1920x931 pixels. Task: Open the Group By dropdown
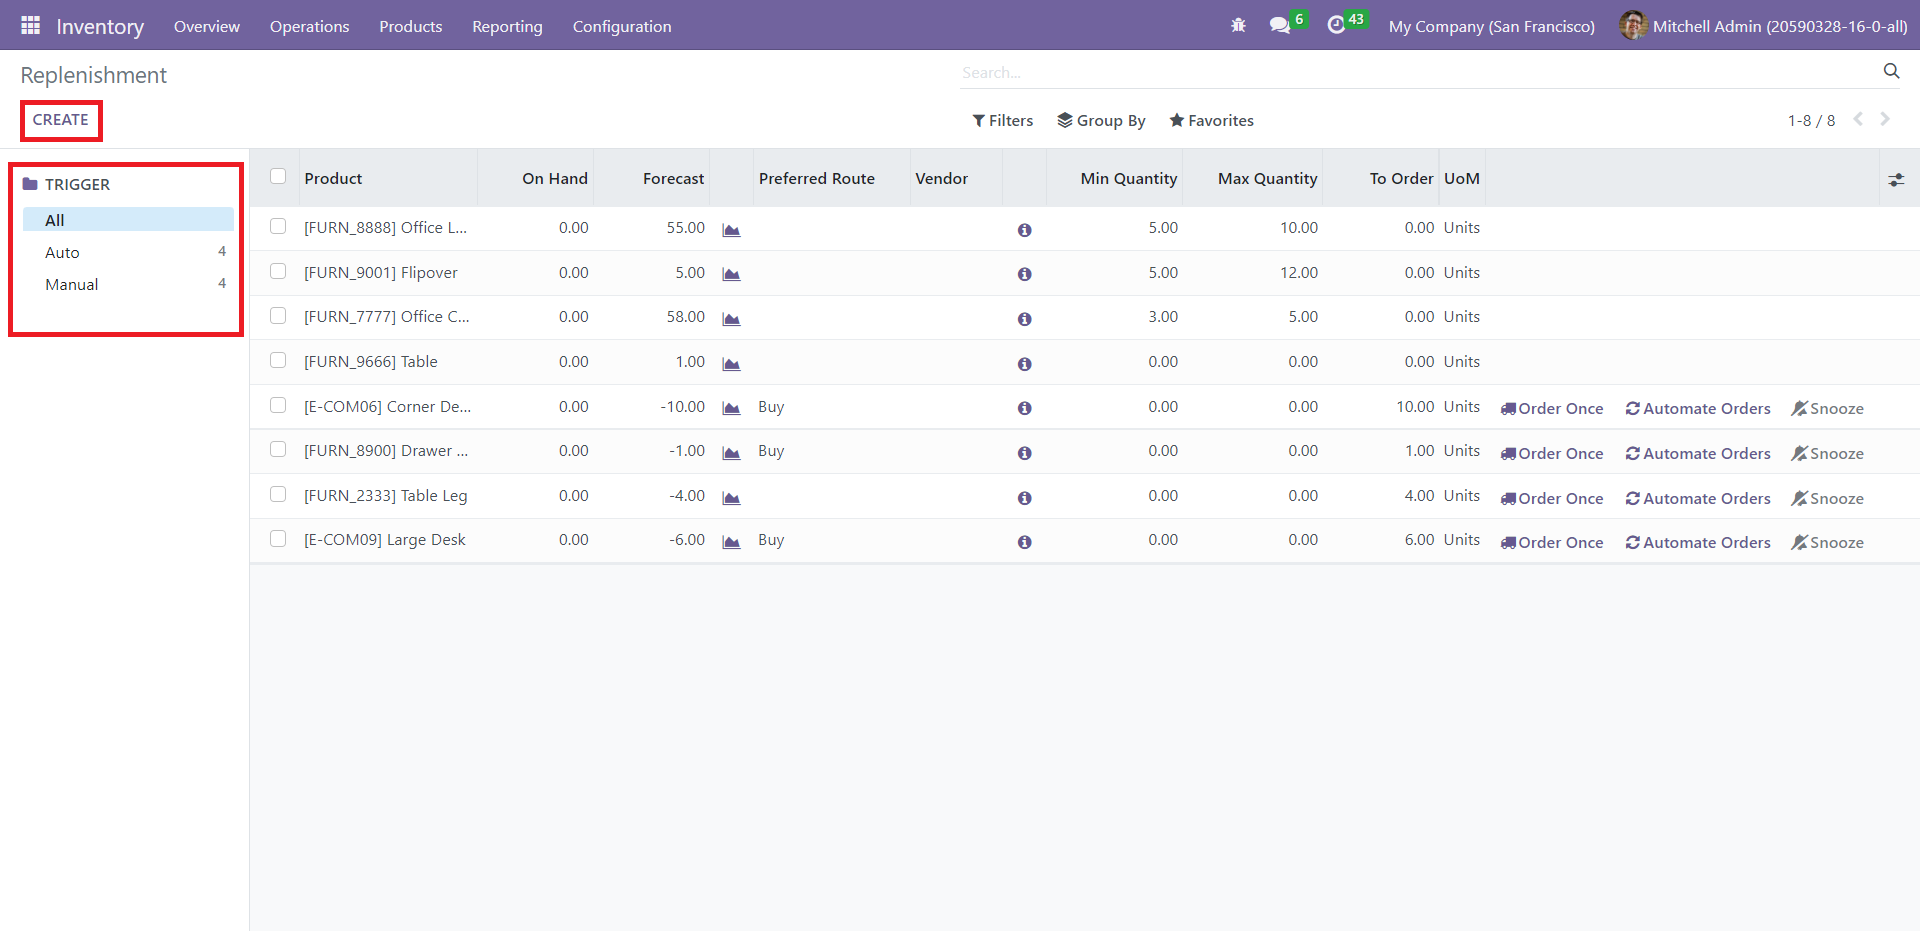[x=1101, y=120]
